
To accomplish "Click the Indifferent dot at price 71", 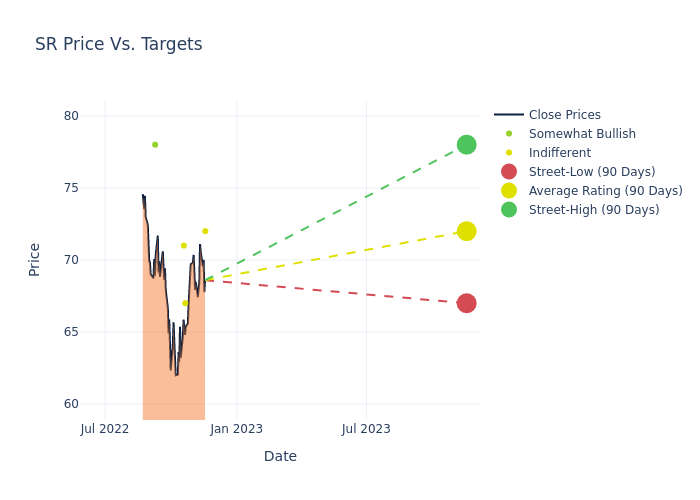I will pos(184,245).
